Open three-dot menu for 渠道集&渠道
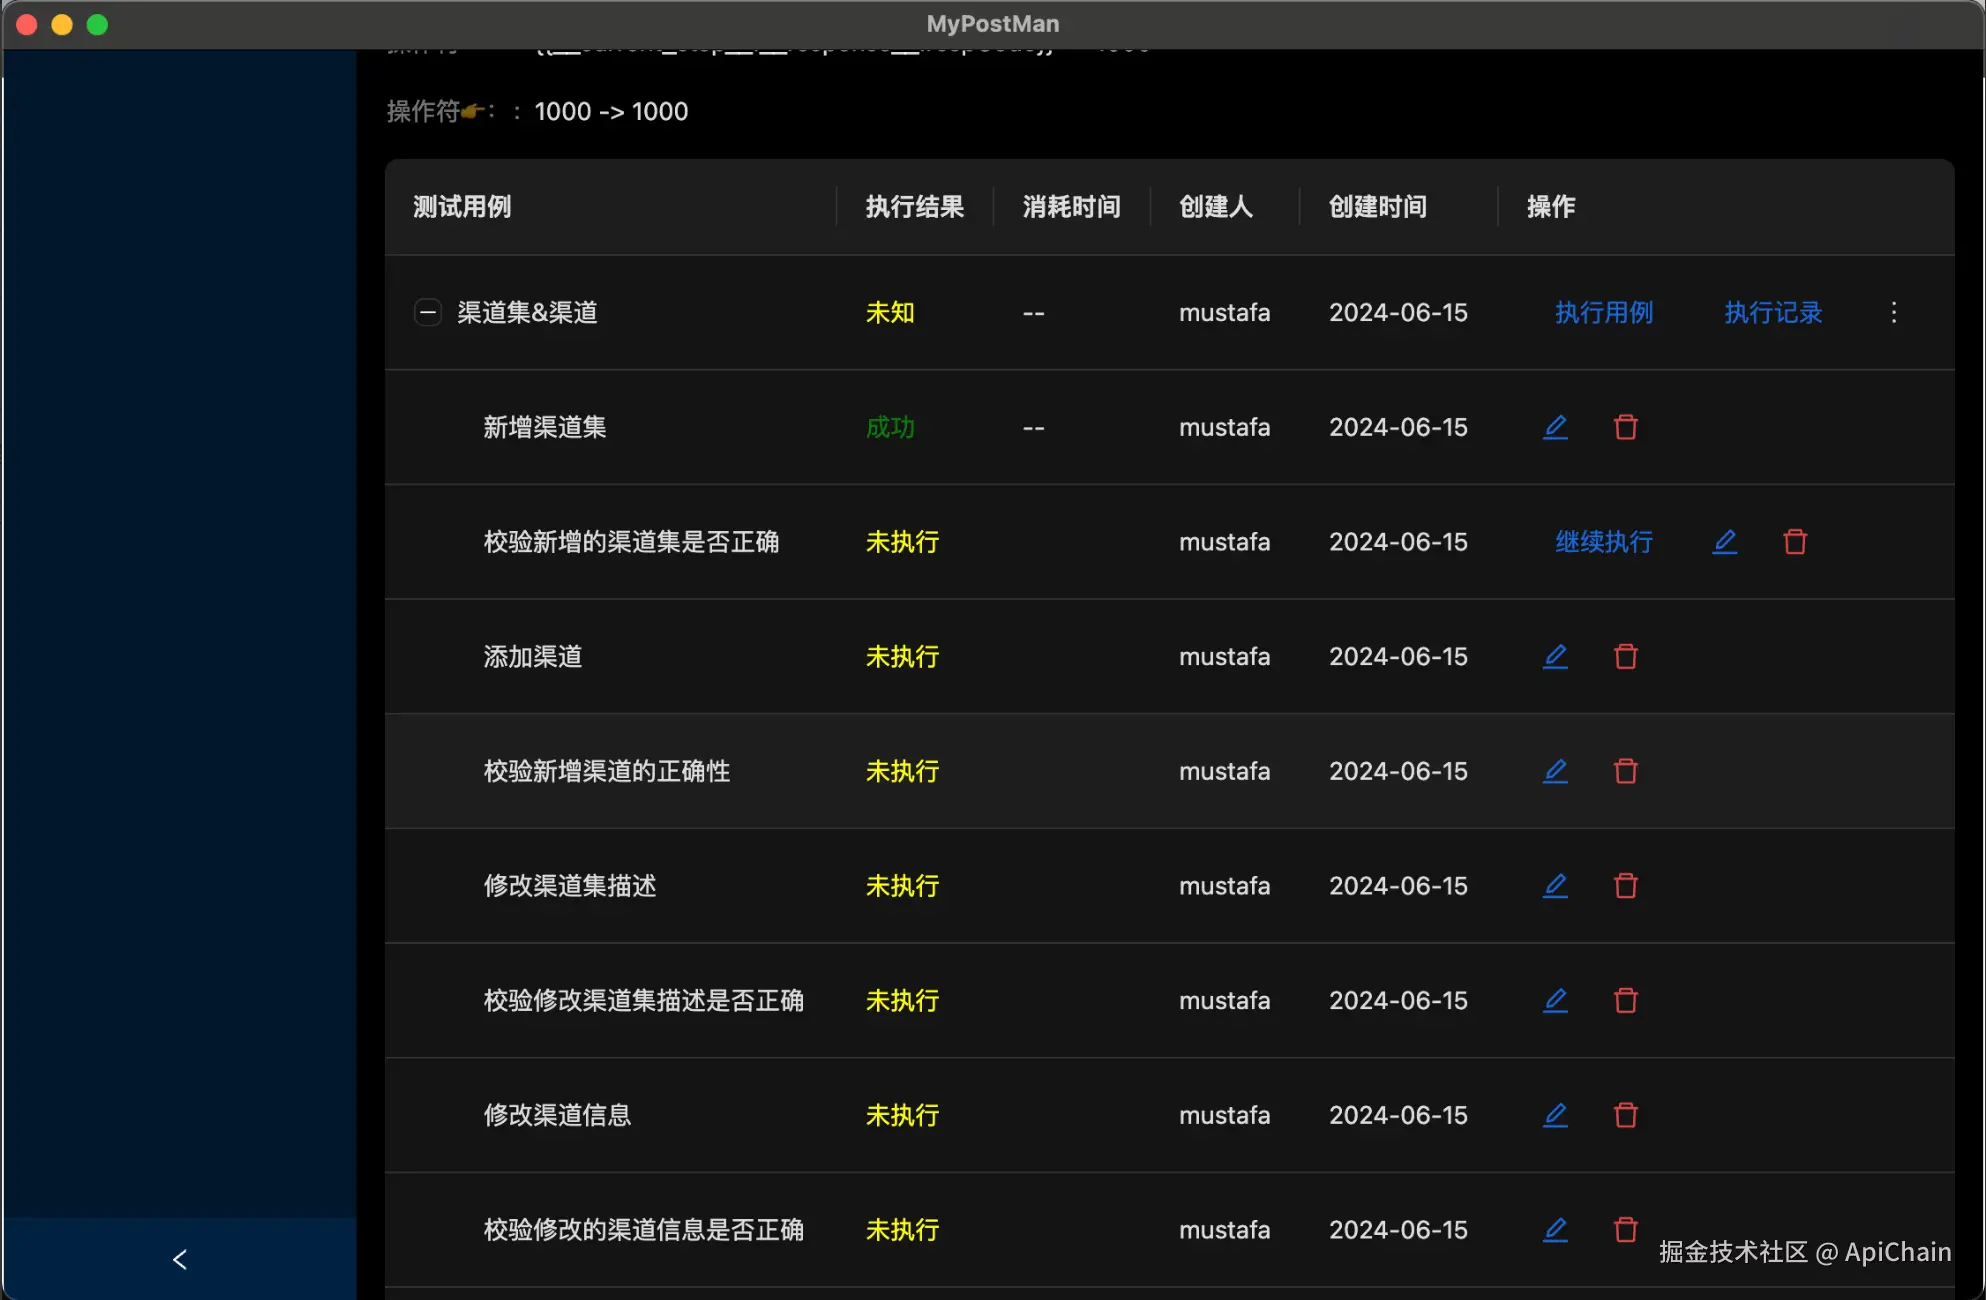The image size is (1986, 1300). [1893, 312]
